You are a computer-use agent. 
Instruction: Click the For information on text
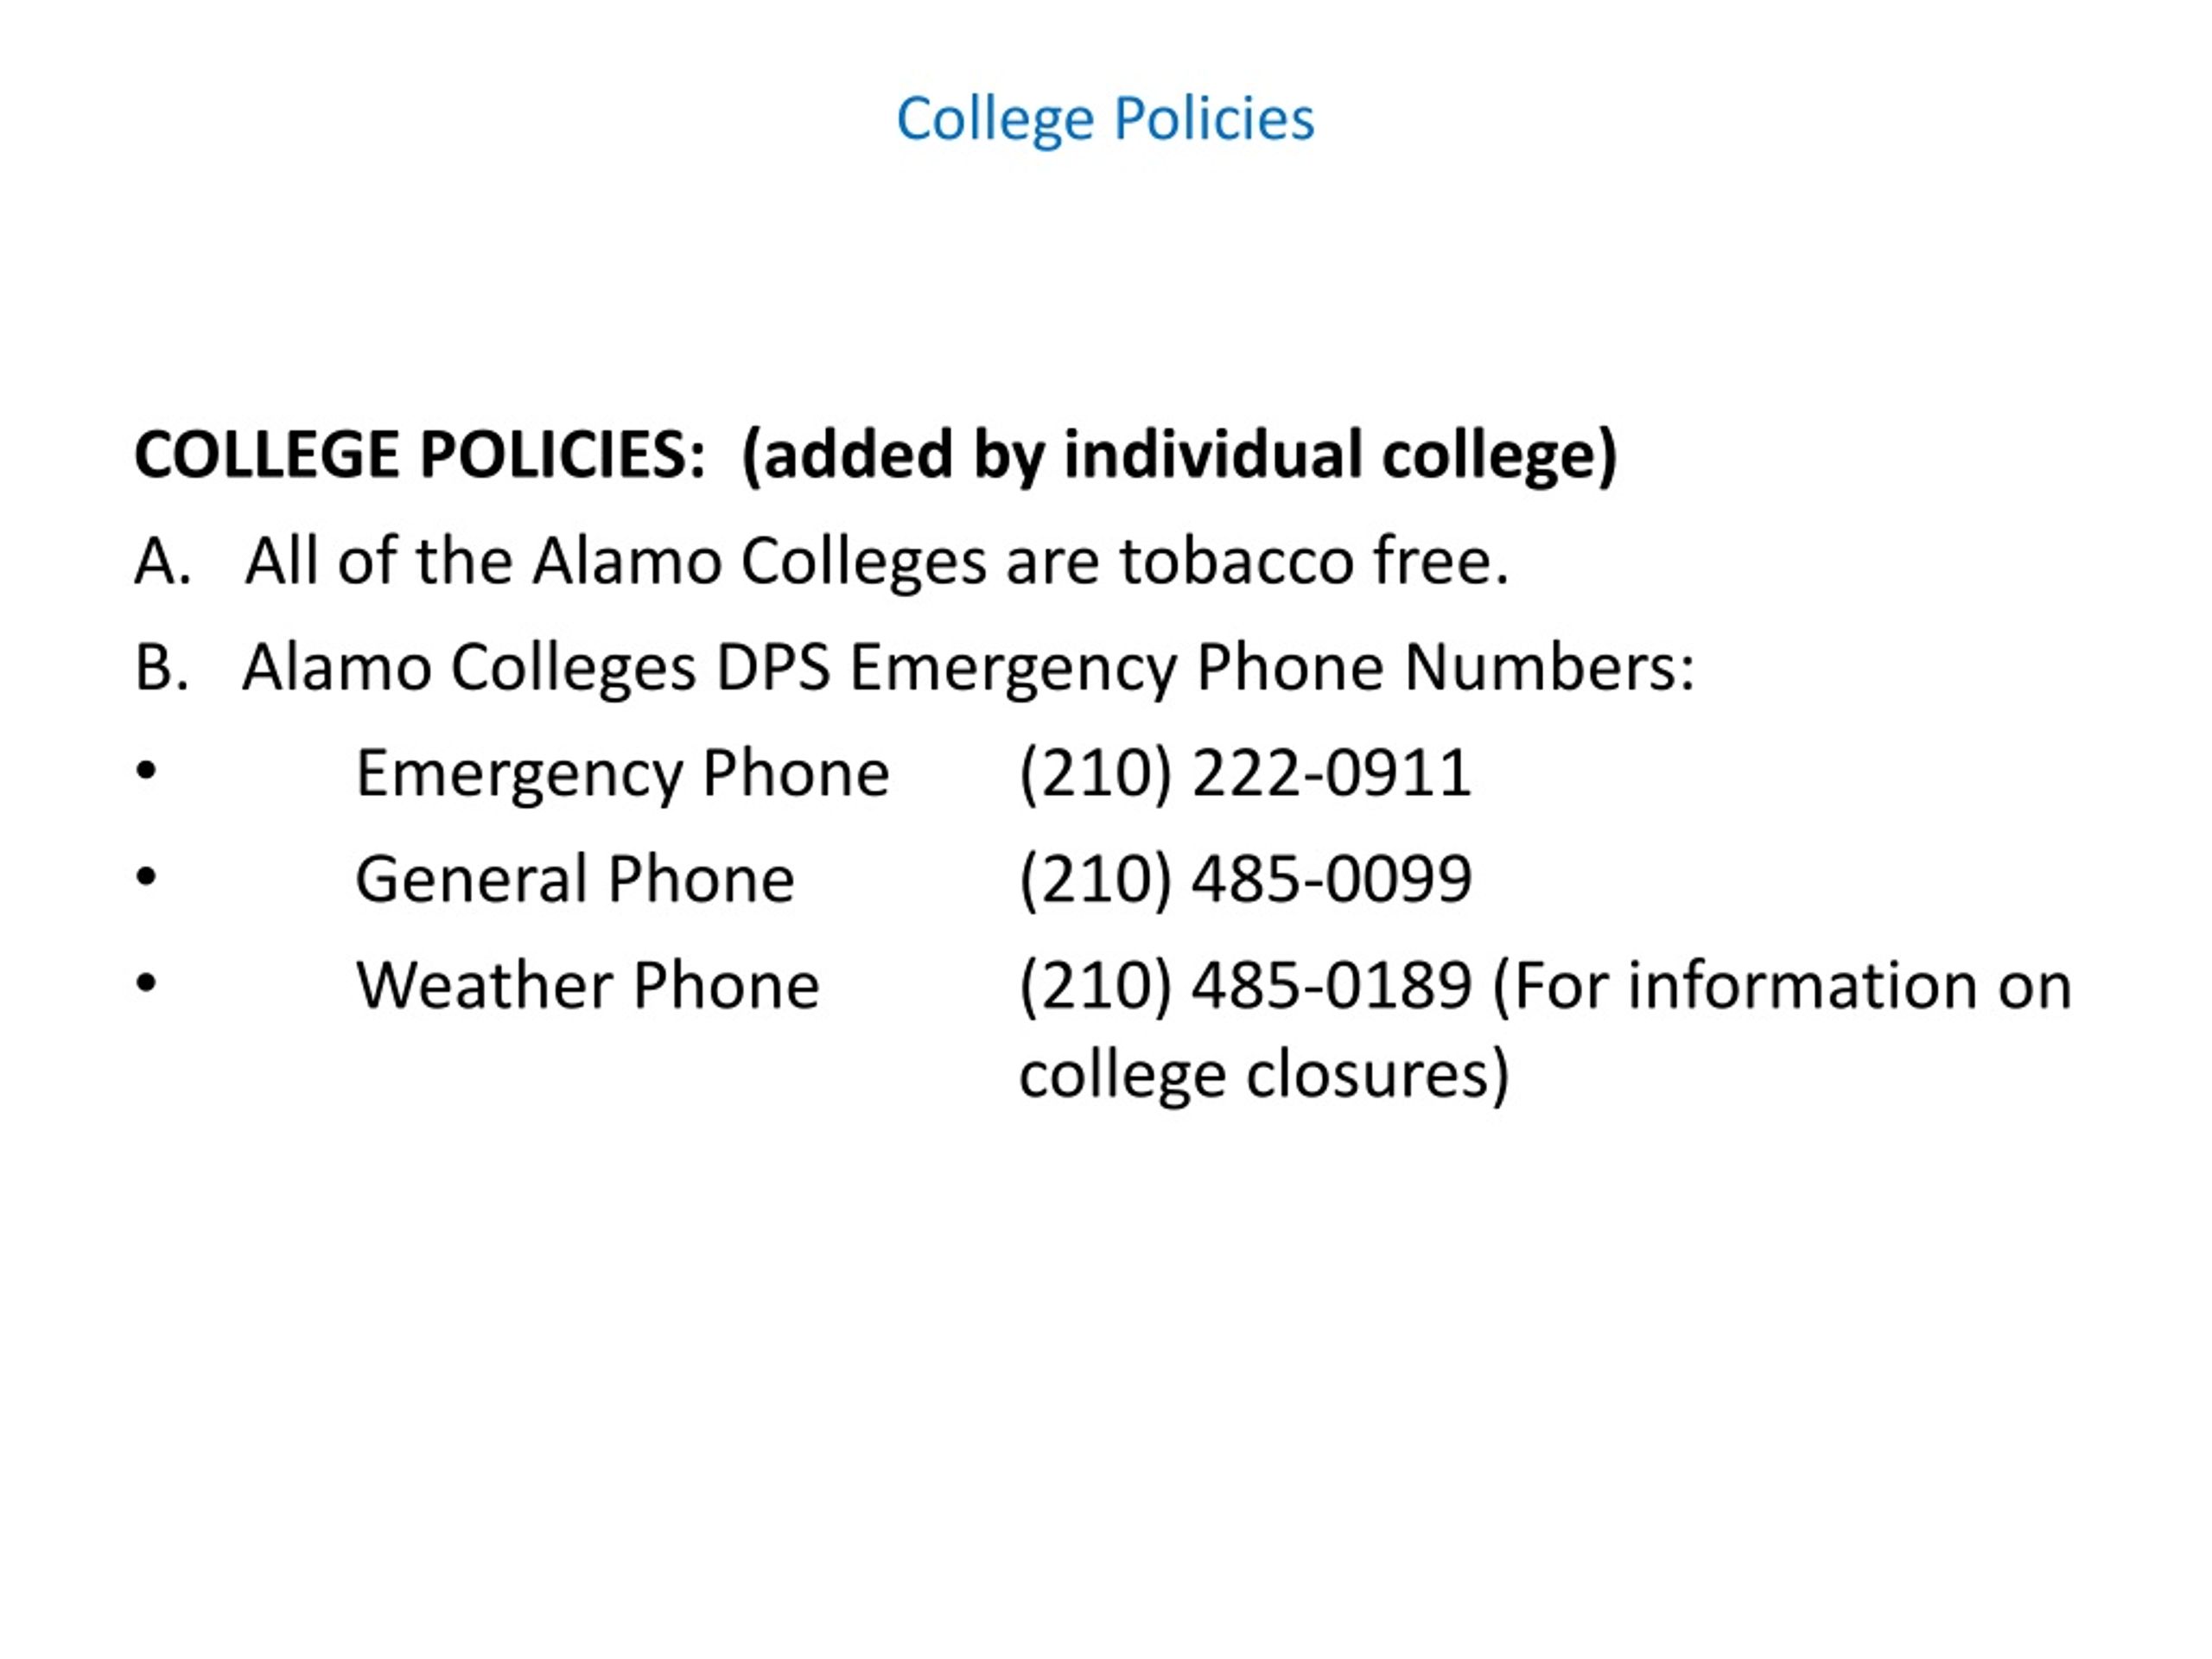pyautogui.click(x=1782, y=988)
